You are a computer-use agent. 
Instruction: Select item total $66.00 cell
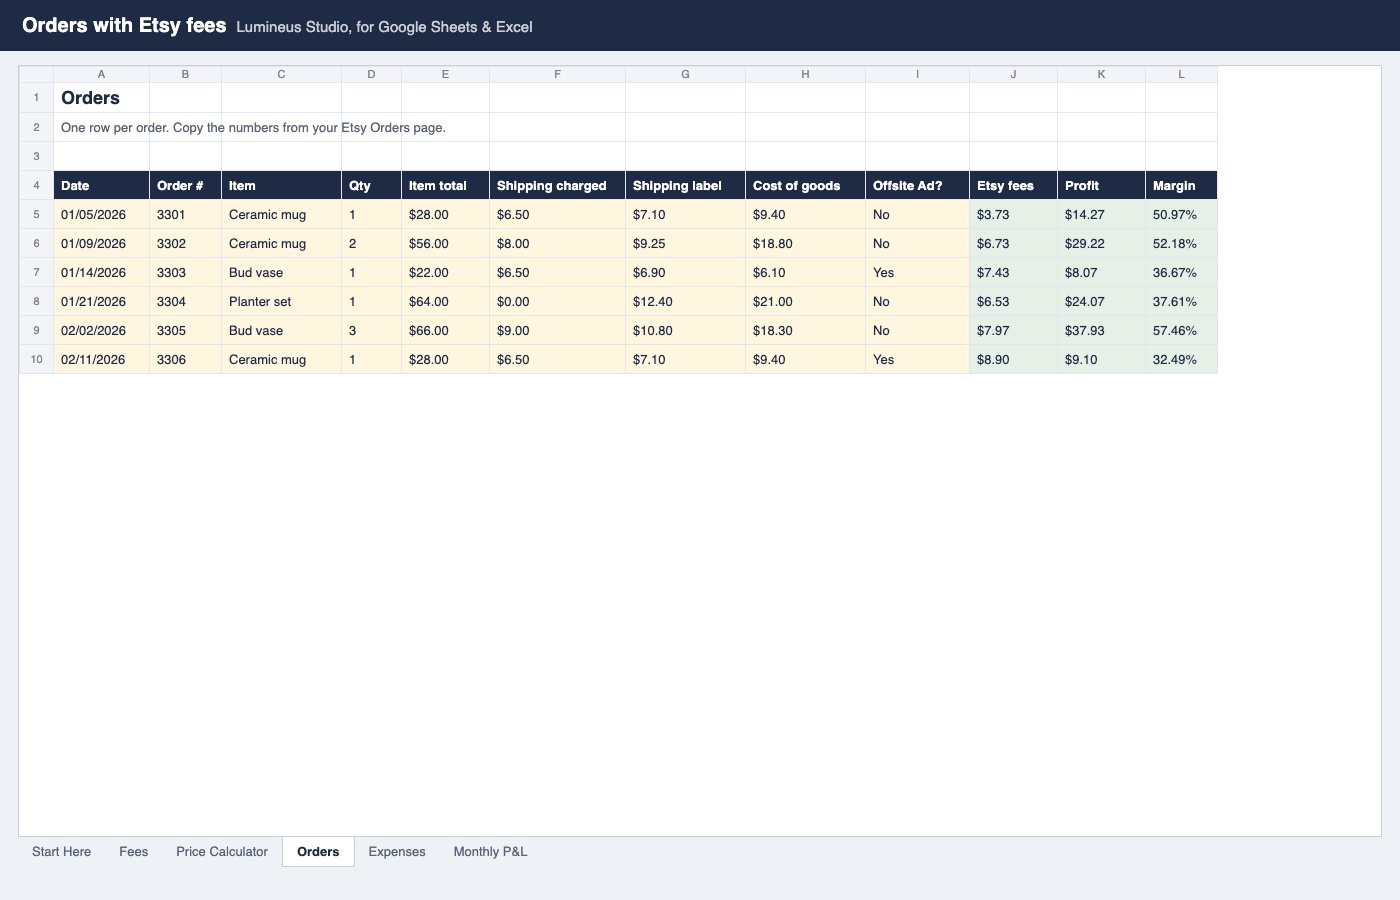coord(445,331)
